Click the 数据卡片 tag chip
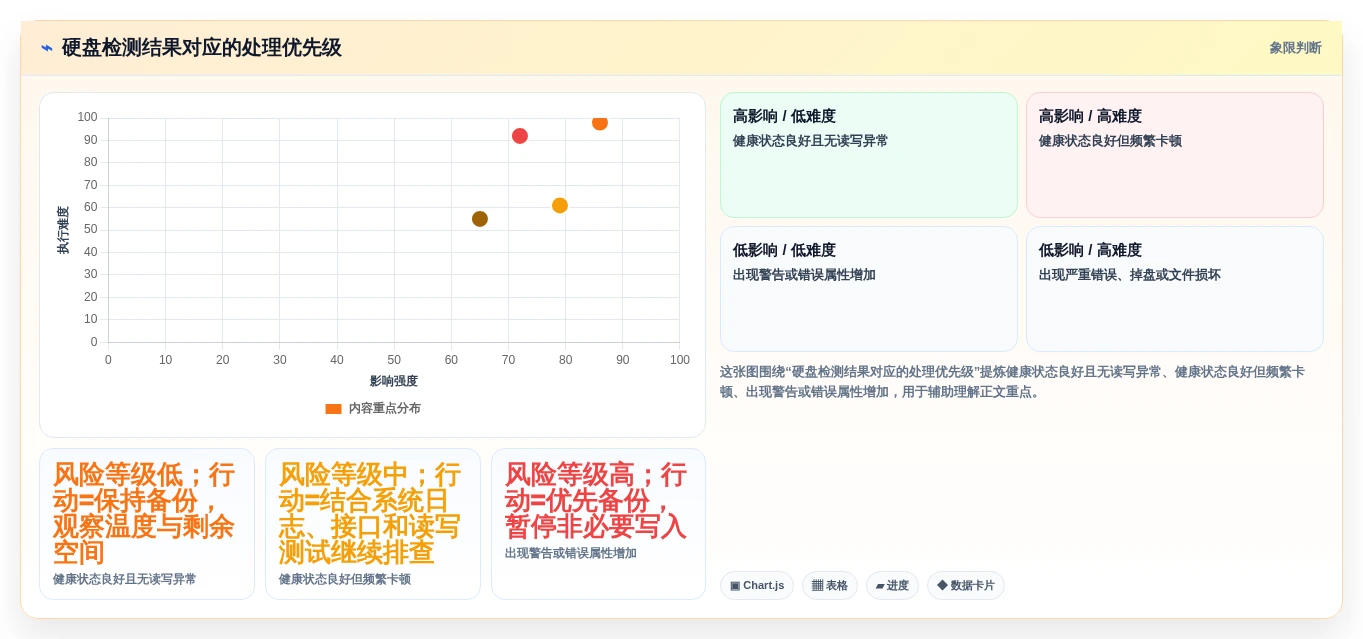This screenshot has height=639, width=1363. [966, 585]
